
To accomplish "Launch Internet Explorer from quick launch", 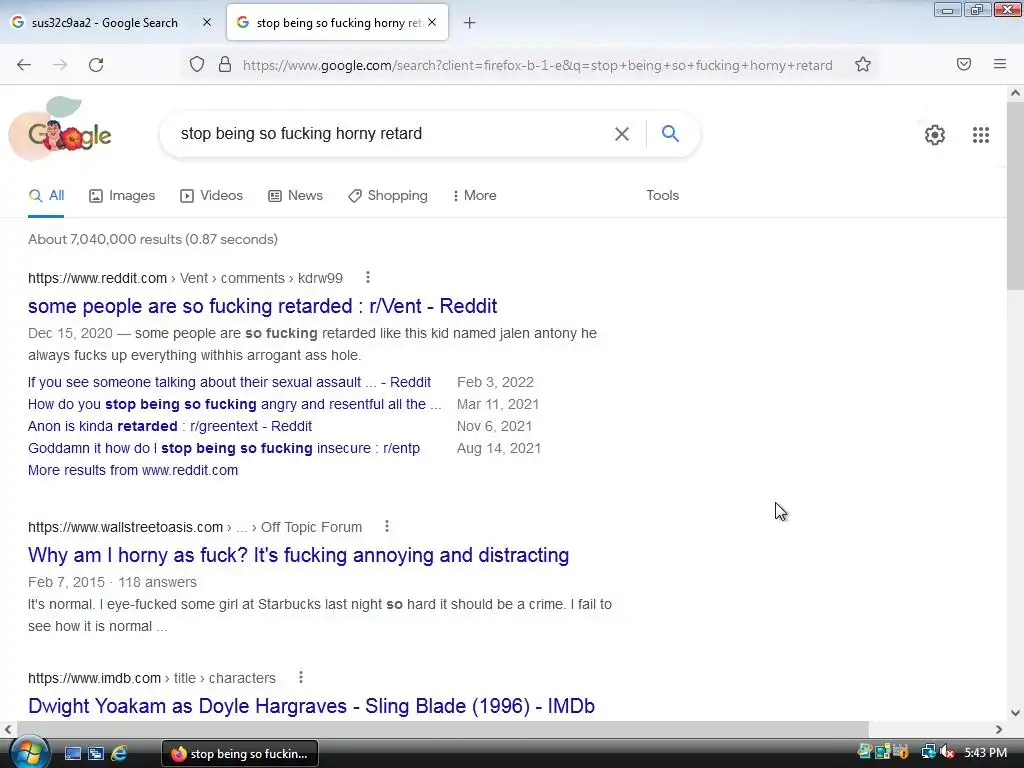I will point(119,754).
